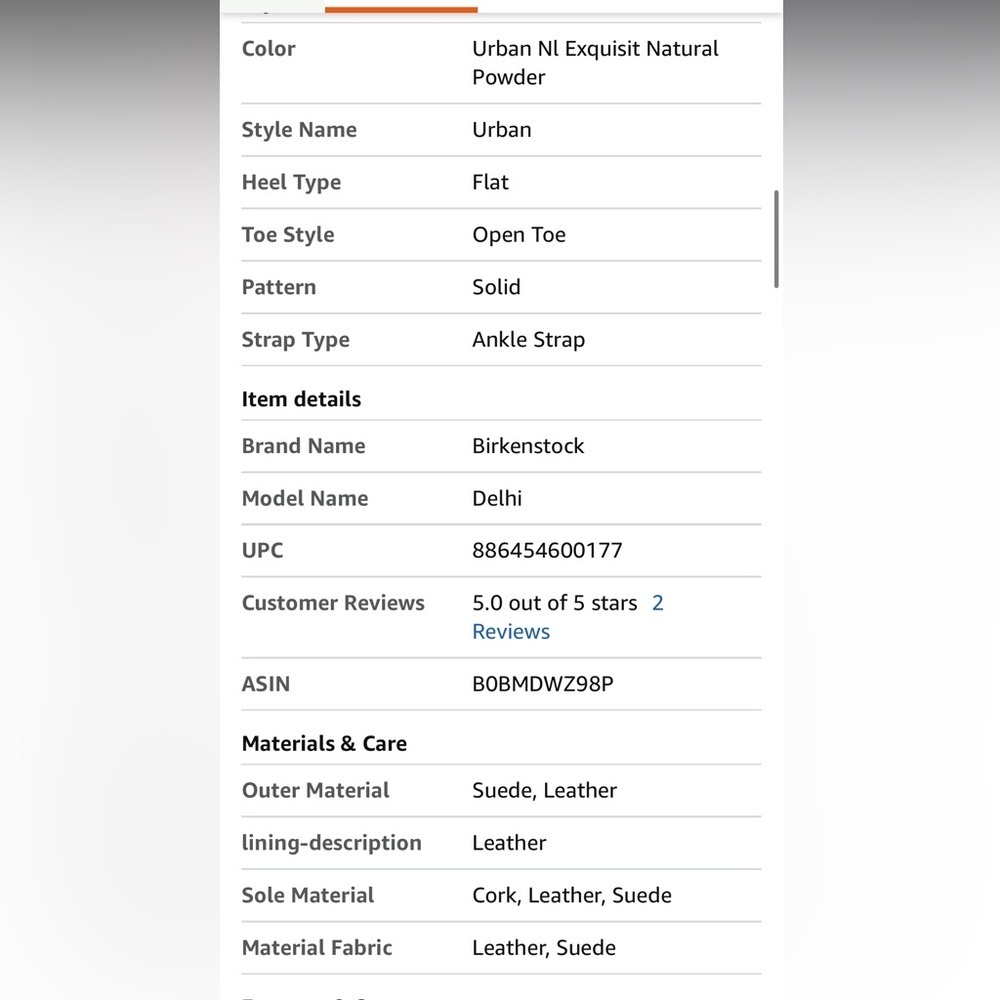Click the Materials & Care heading
1000x1000 pixels.
point(324,744)
